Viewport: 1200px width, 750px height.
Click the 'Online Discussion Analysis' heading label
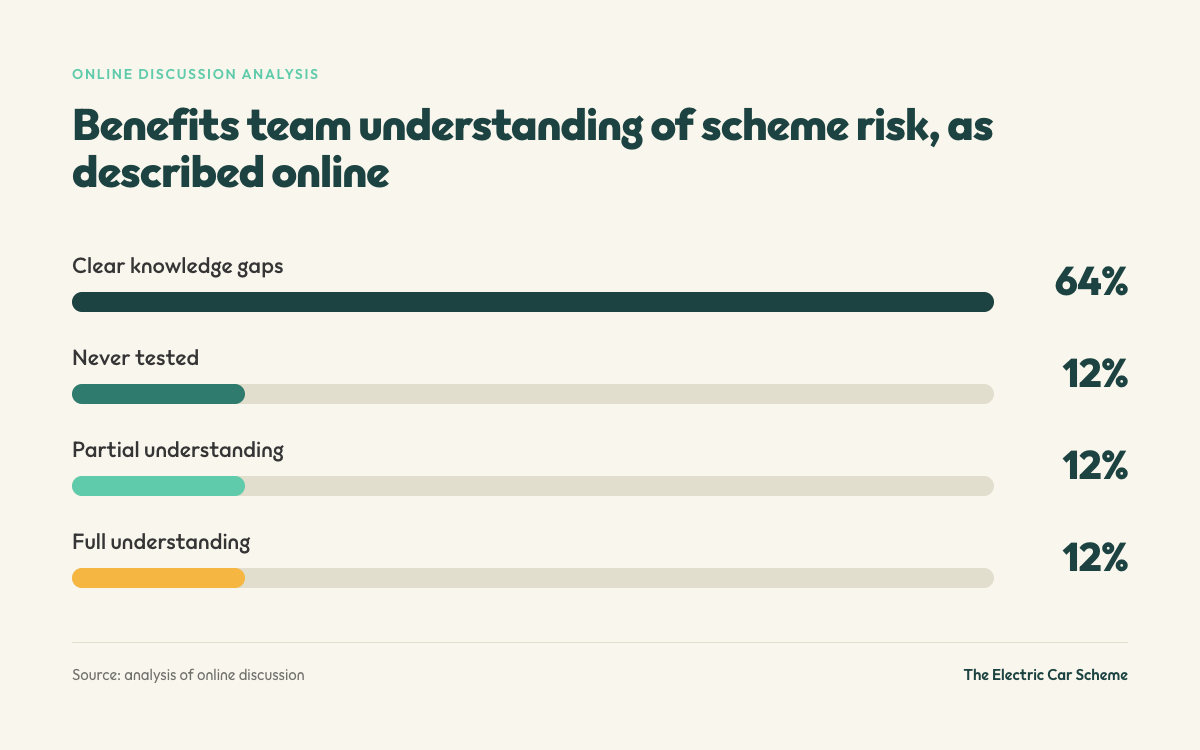[196, 74]
